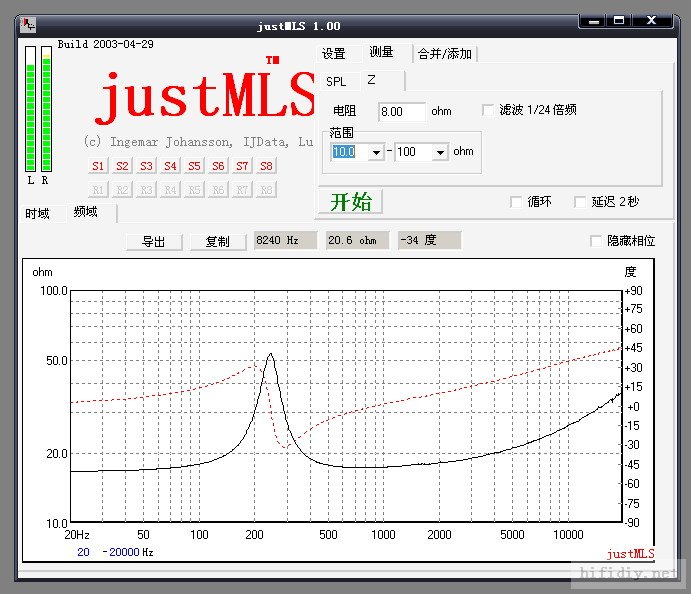Check the 隐藏相位 hide phase option

click(x=596, y=241)
